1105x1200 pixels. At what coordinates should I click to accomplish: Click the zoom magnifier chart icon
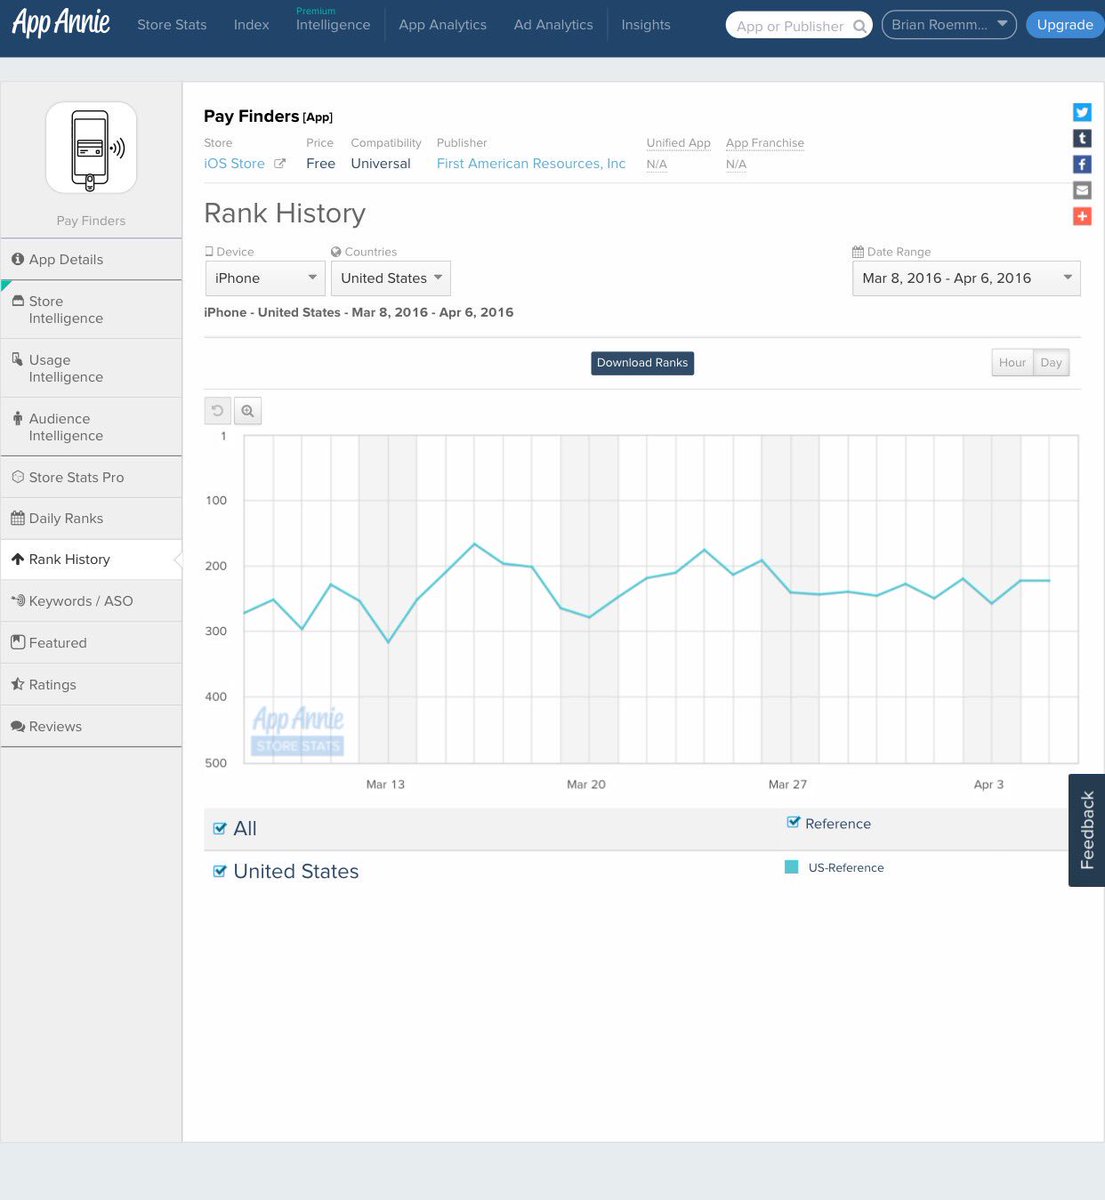pos(248,411)
